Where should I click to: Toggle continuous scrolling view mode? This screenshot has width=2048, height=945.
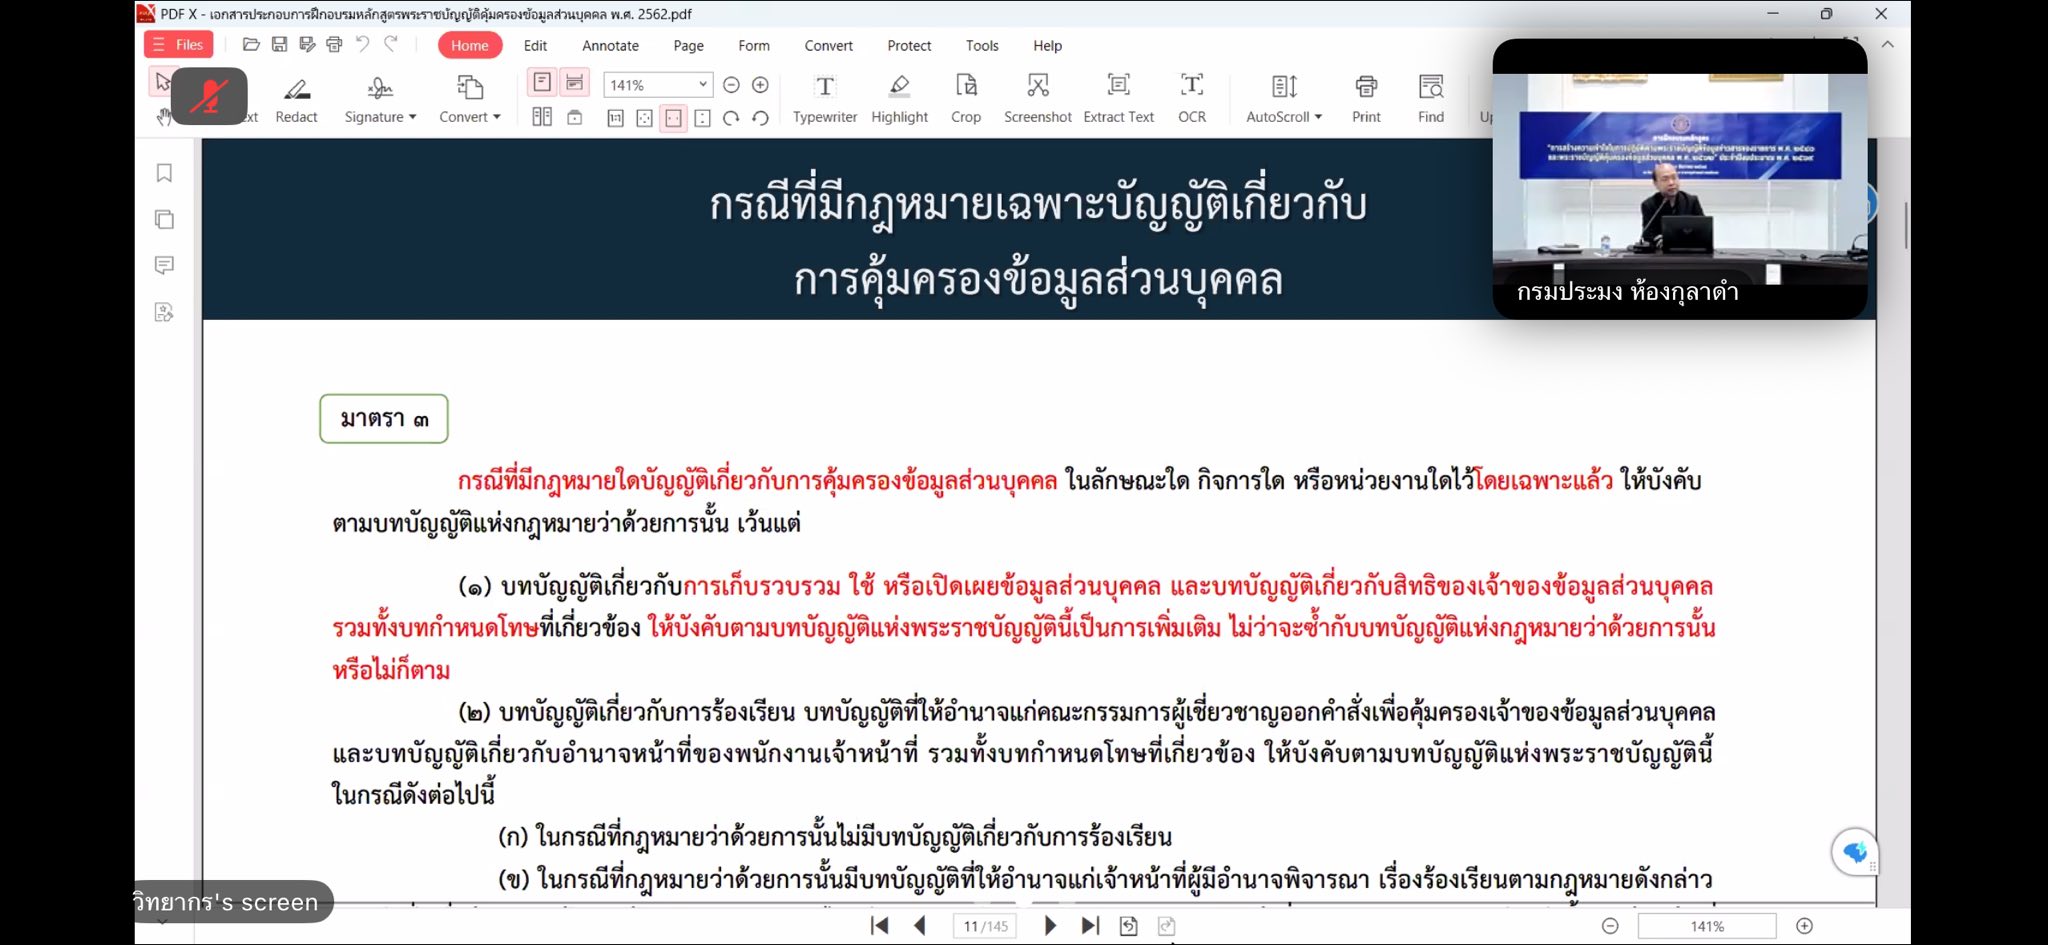click(575, 82)
